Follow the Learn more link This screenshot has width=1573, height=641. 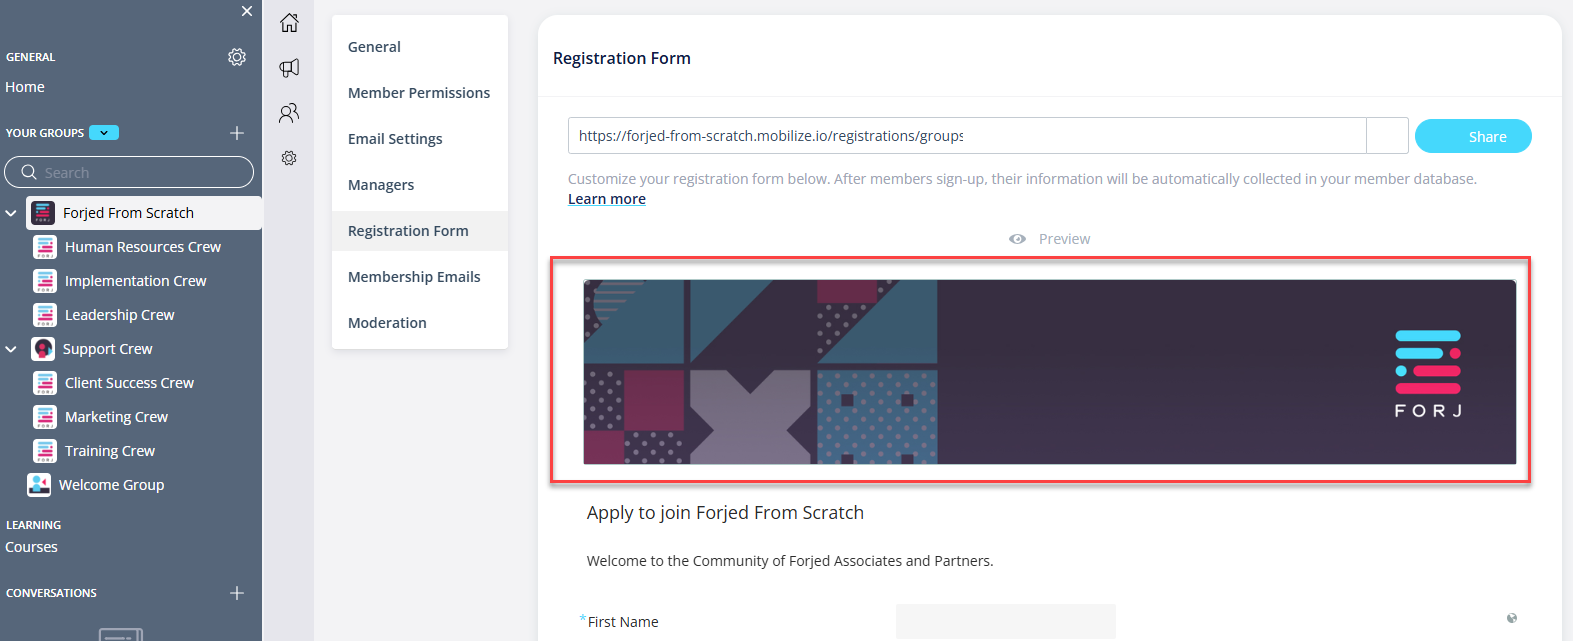607,199
